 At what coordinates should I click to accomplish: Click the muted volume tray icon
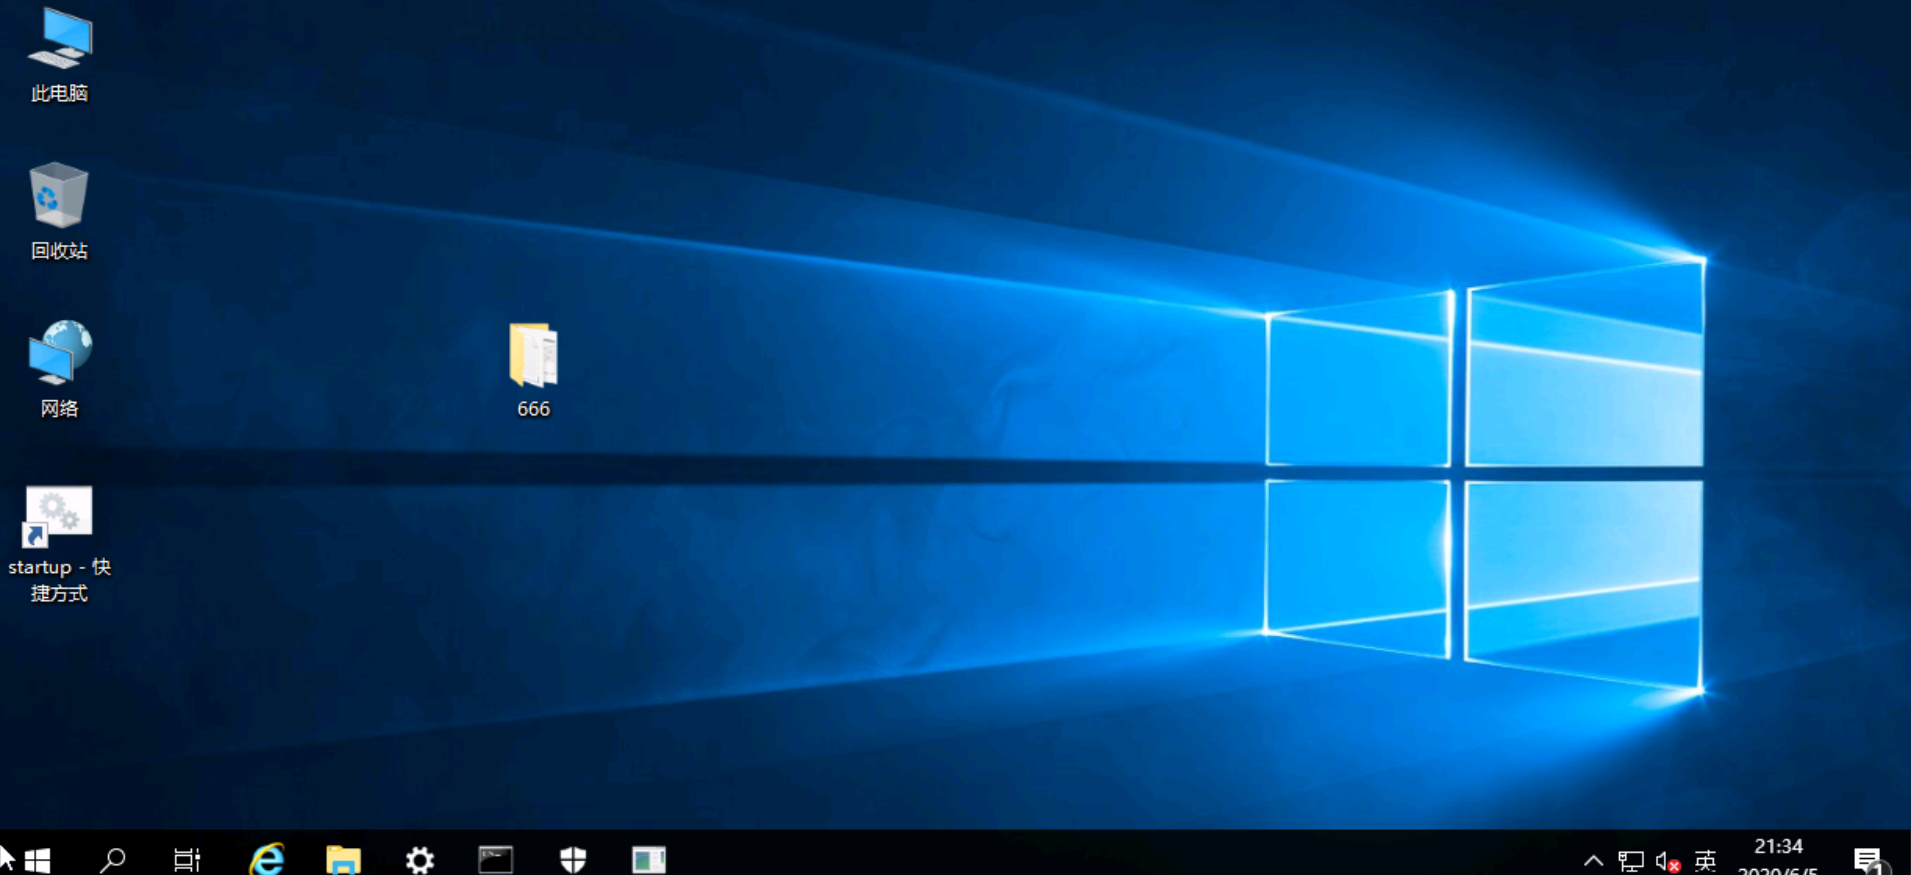[x=1668, y=861]
